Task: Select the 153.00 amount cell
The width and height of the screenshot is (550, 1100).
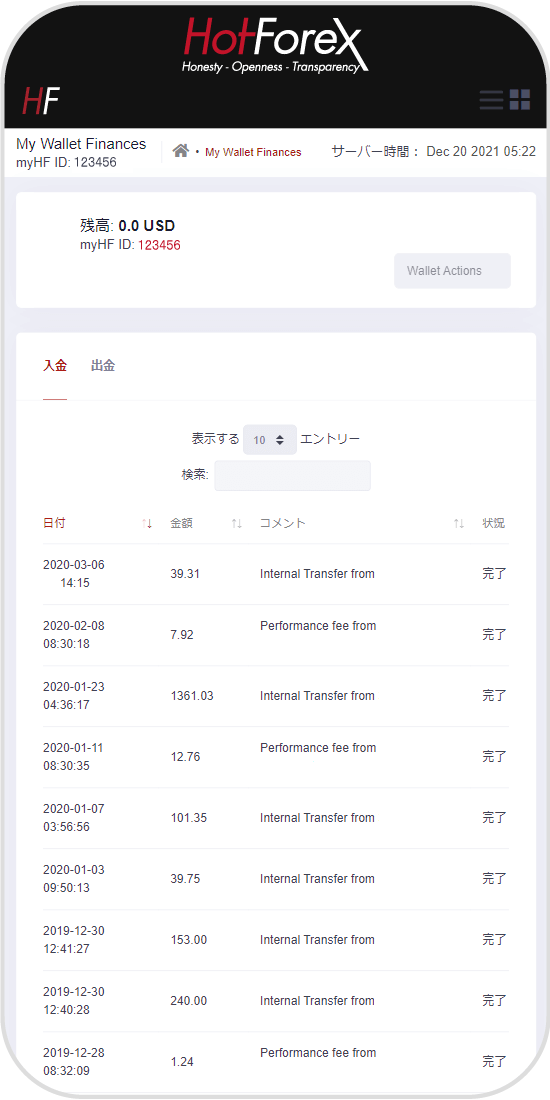Action: click(x=189, y=940)
